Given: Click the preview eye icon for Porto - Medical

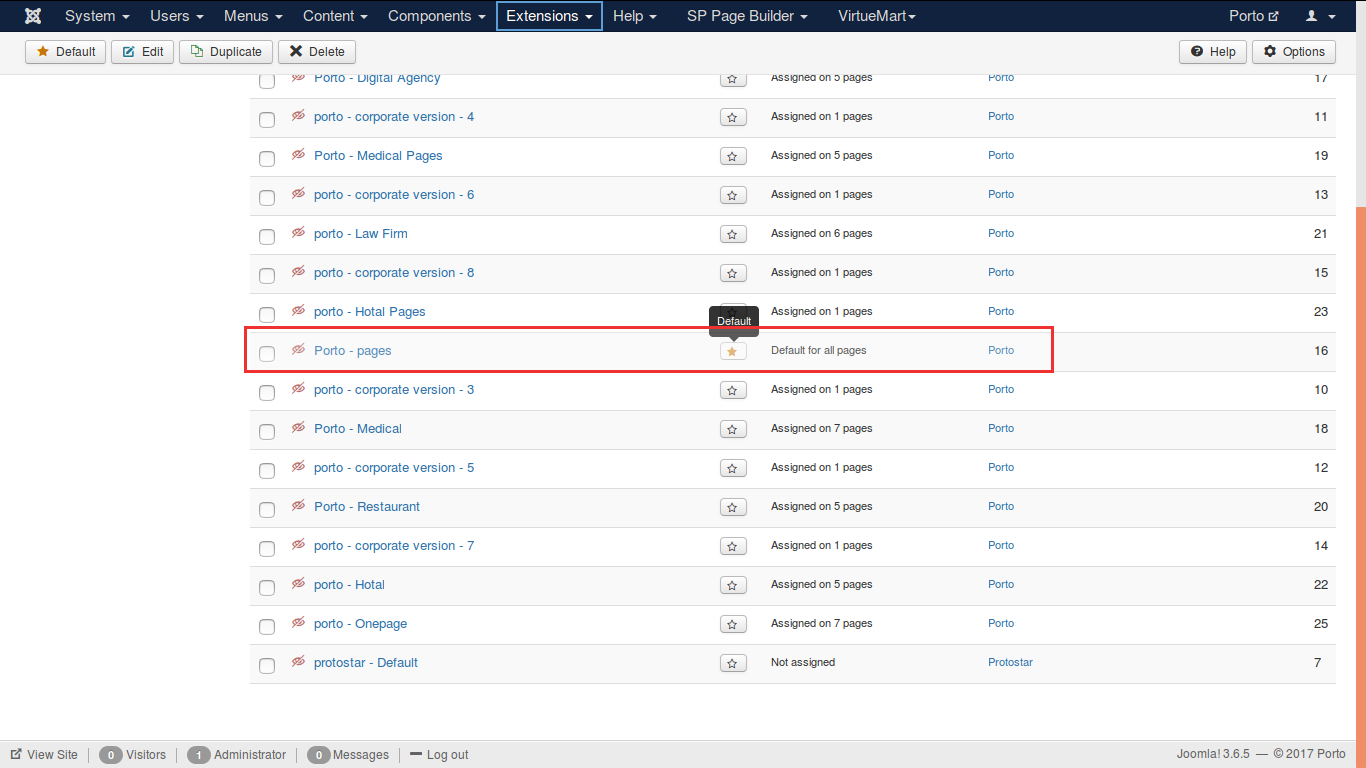Looking at the screenshot, I should pos(298,427).
